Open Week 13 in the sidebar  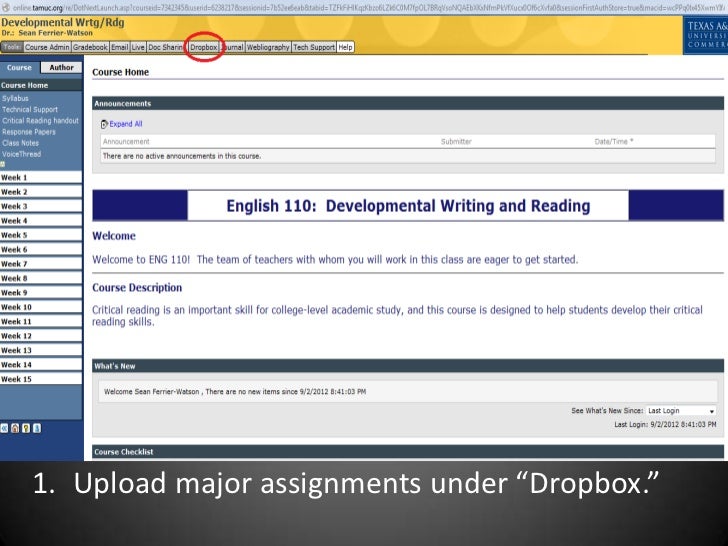[x=41, y=350]
